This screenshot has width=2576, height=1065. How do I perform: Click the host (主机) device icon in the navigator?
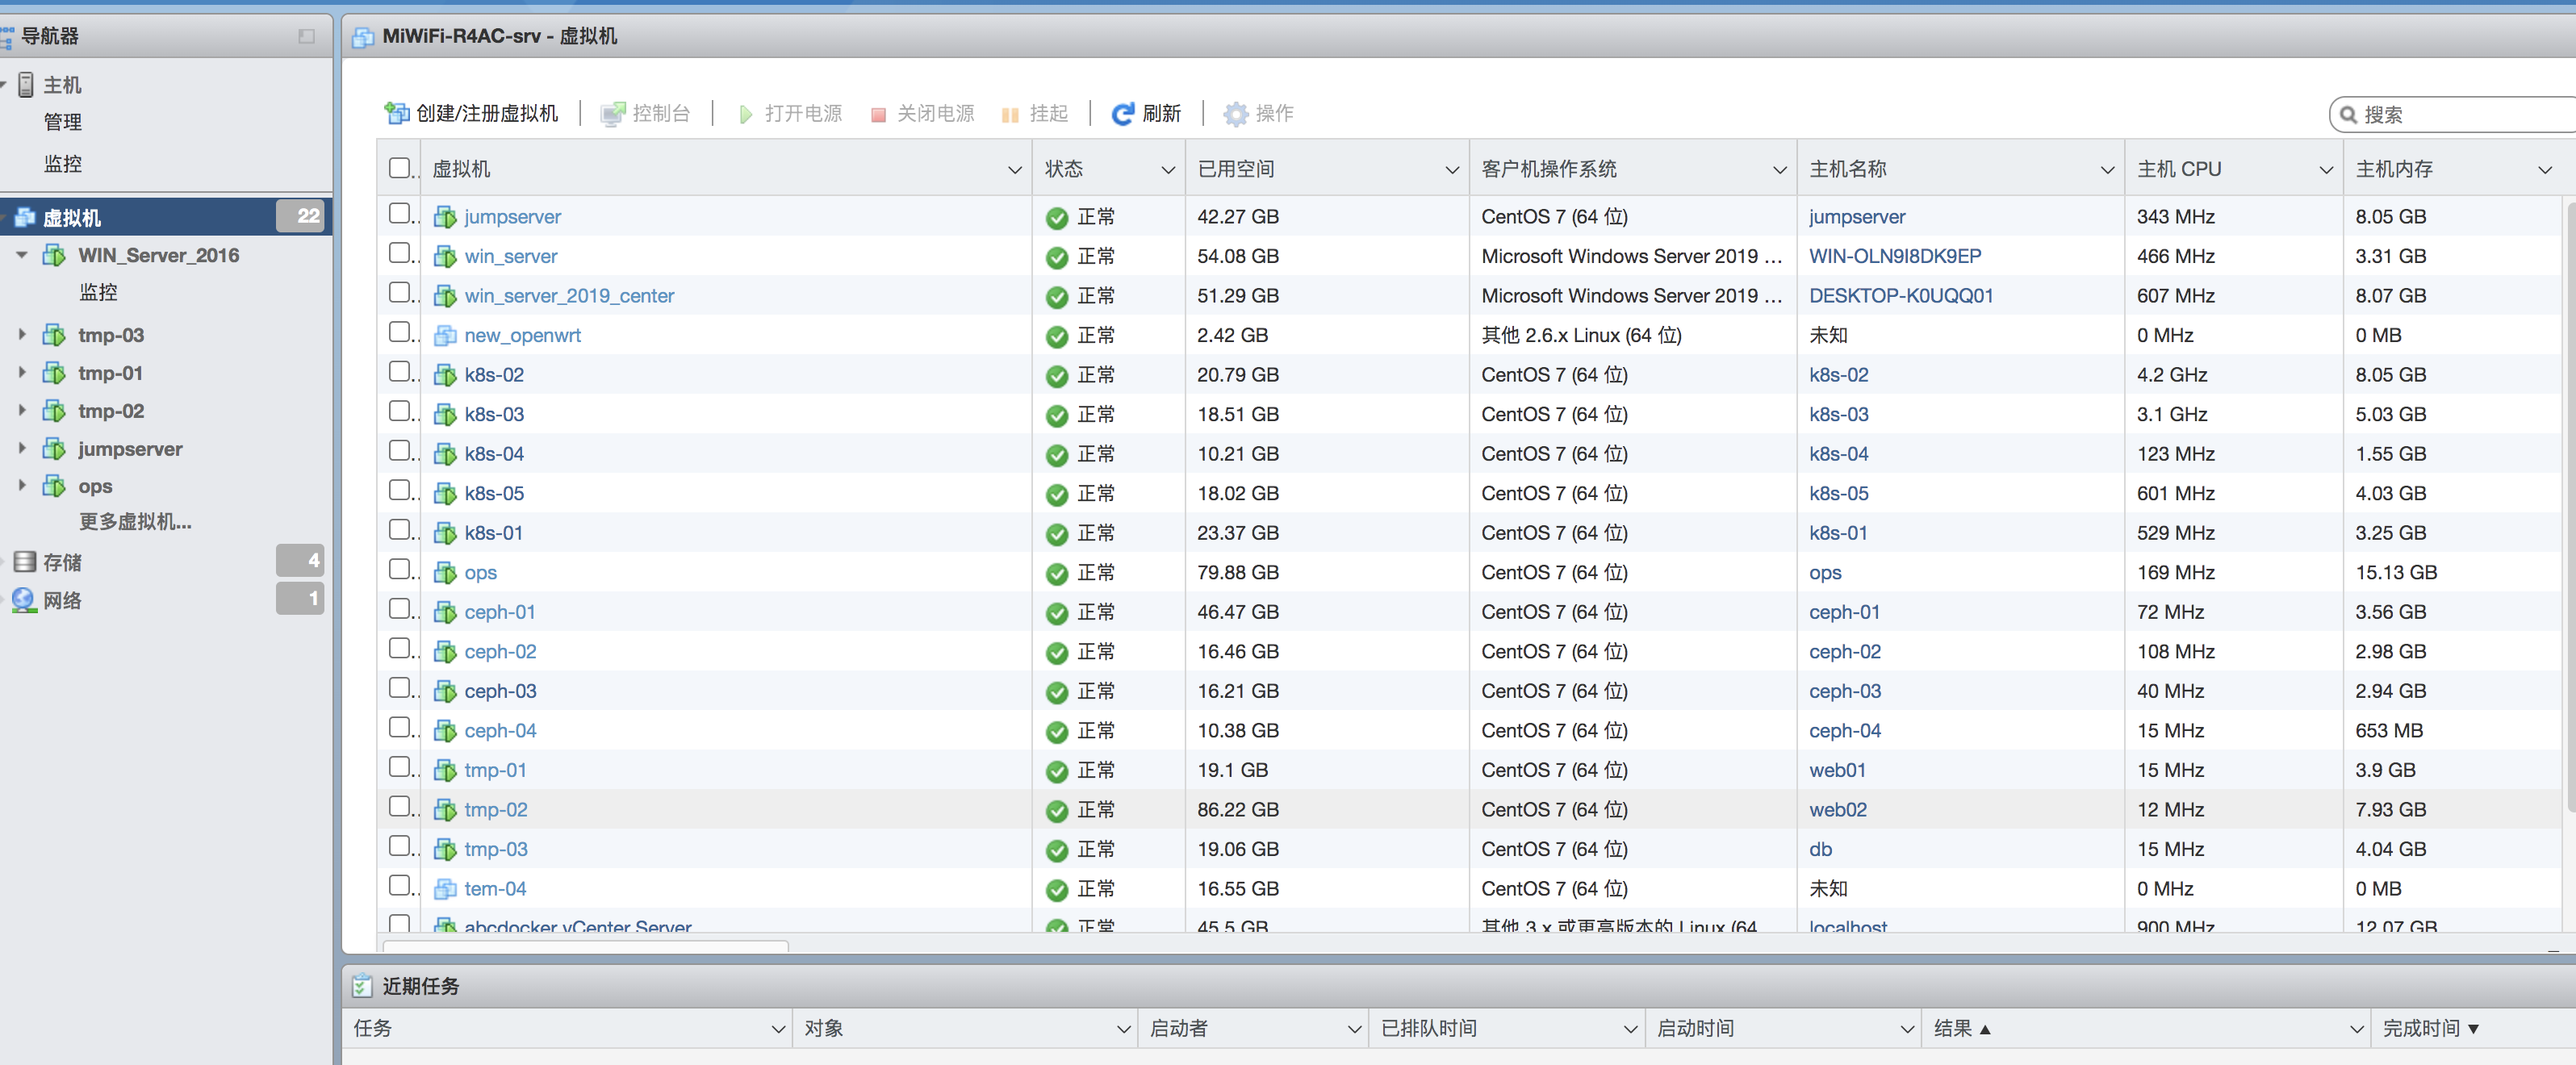click(x=26, y=85)
